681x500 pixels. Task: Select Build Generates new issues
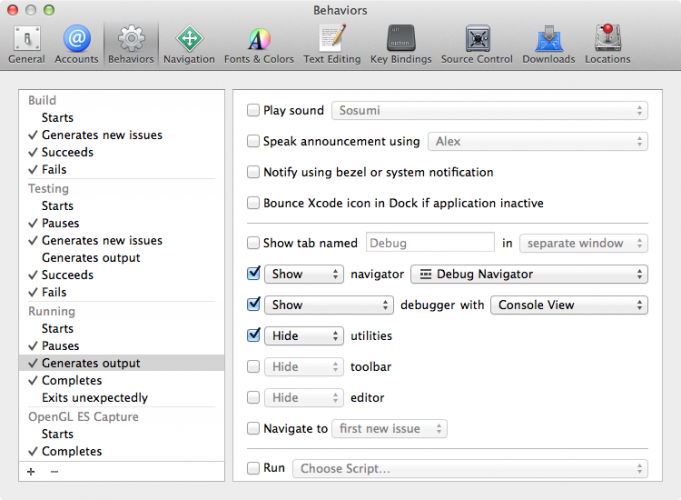tap(122, 135)
